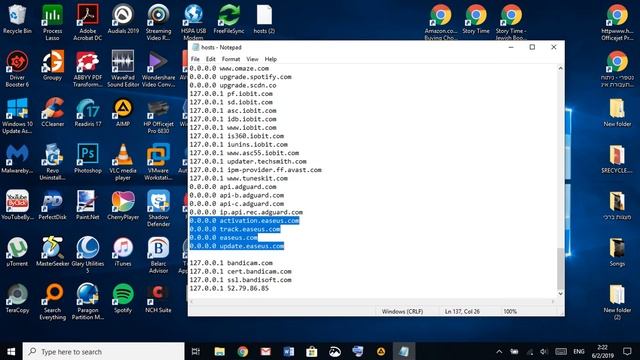Image resolution: width=640 pixels, height=360 pixels.
Task: Select the Photoshop desktop shortcut
Action: (87, 159)
